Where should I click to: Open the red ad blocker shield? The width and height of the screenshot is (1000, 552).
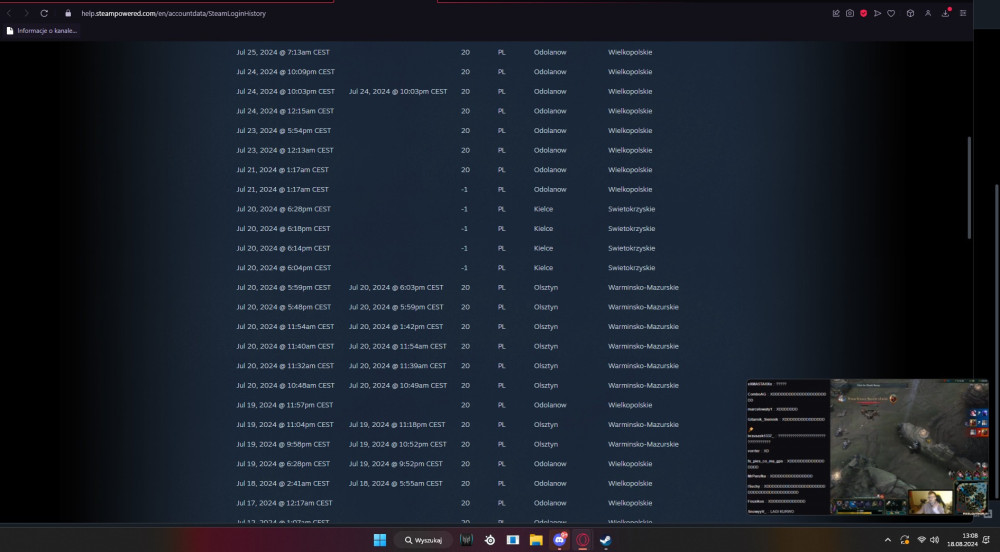click(x=864, y=13)
